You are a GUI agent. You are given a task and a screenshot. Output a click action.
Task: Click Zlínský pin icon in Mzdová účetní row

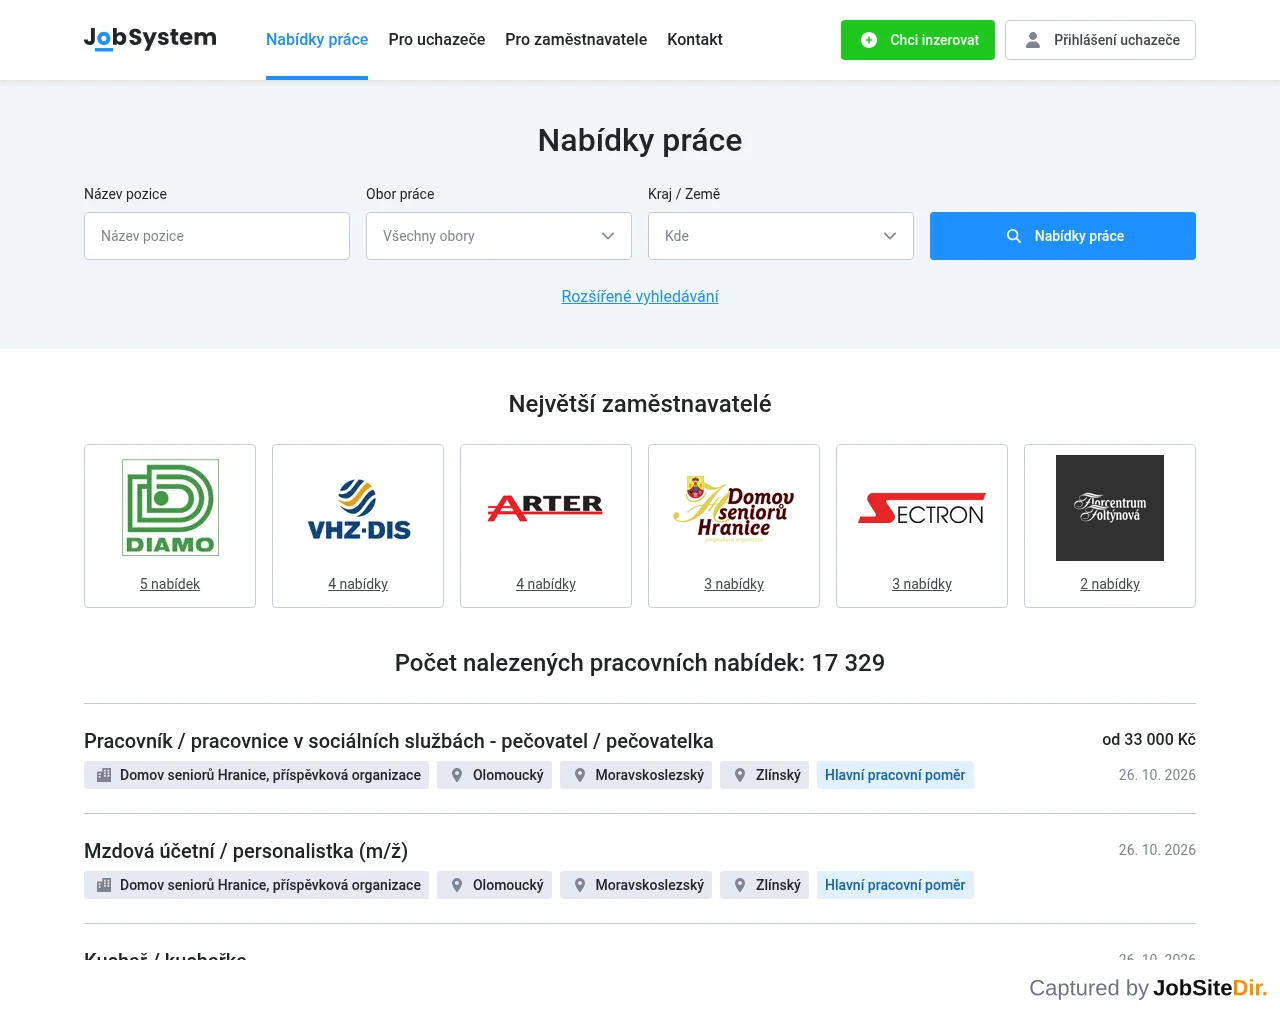[x=740, y=885]
